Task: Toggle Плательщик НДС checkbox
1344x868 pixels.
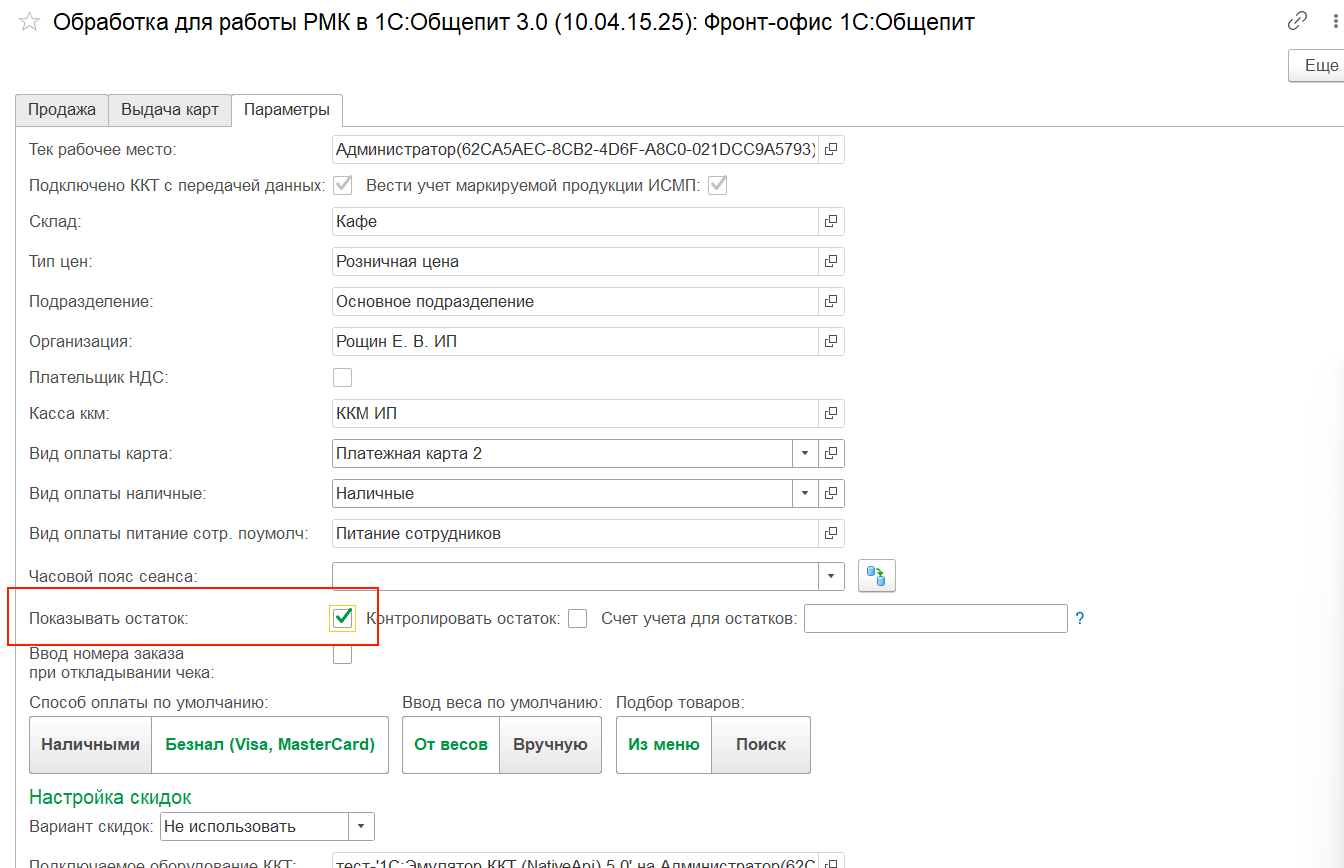Action: point(342,377)
